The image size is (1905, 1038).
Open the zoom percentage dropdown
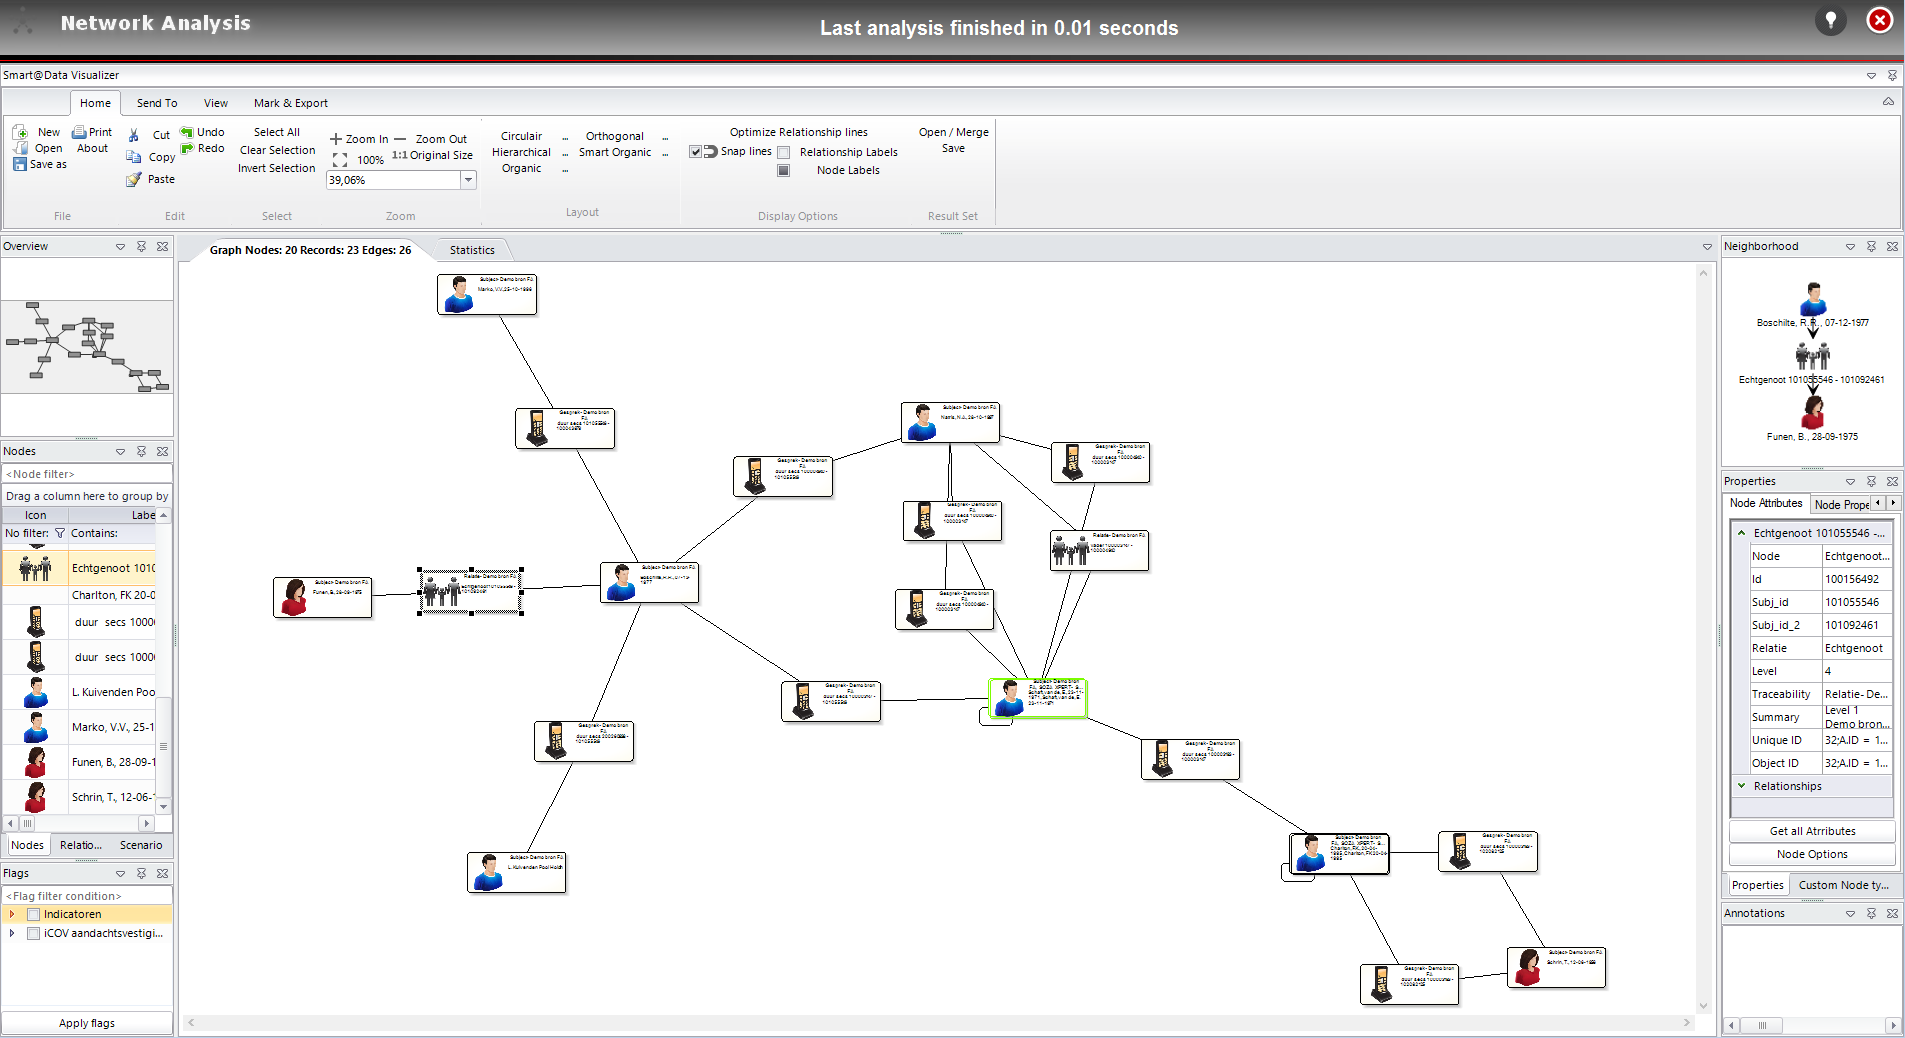click(467, 180)
